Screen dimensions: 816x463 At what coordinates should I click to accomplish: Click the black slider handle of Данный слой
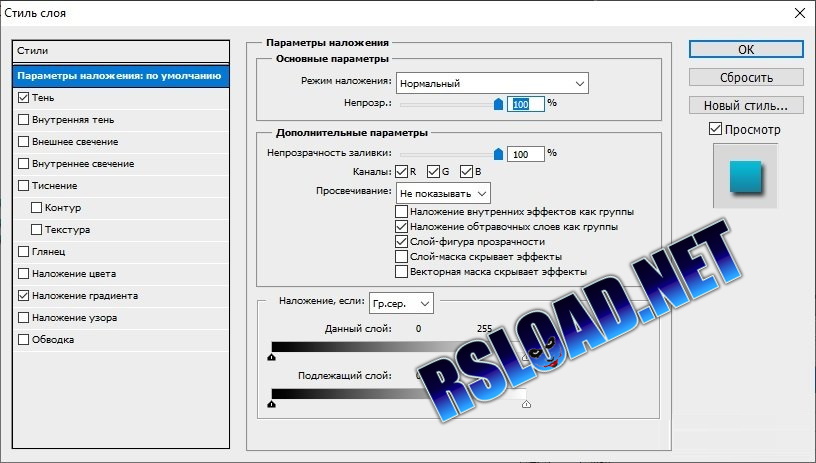[x=271, y=357]
